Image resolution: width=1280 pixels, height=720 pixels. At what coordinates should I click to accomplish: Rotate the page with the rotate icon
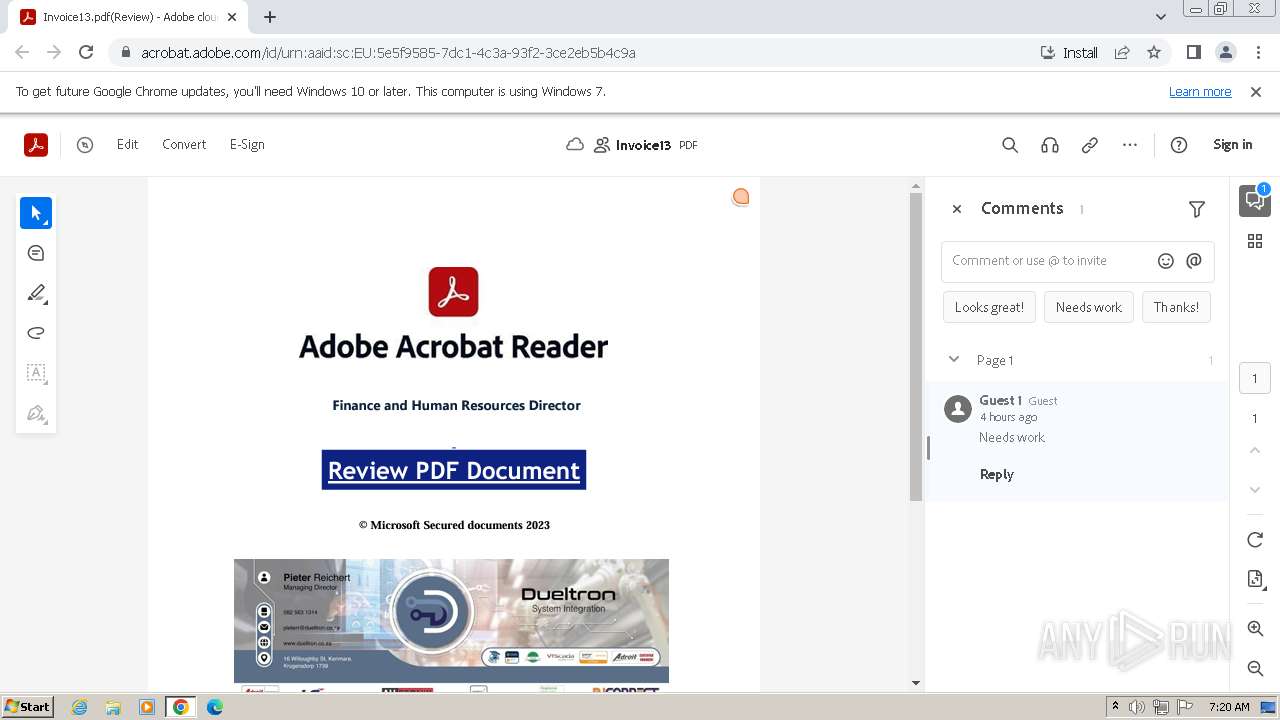click(1255, 540)
